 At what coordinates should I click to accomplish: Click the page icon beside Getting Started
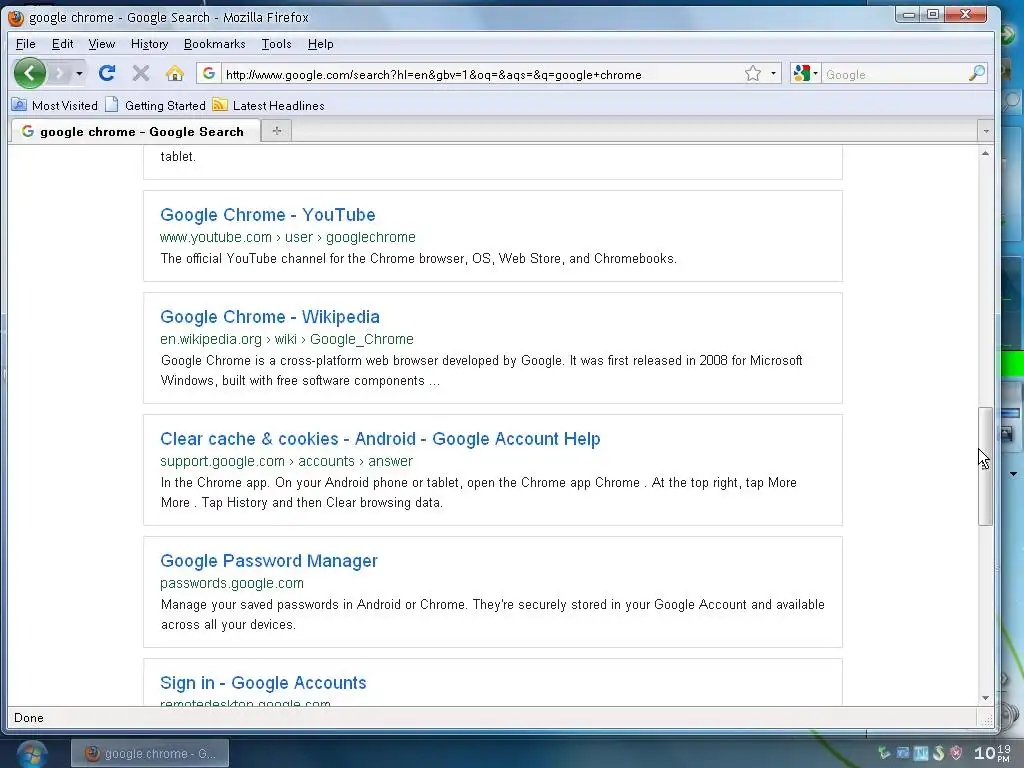pos(112,104)
